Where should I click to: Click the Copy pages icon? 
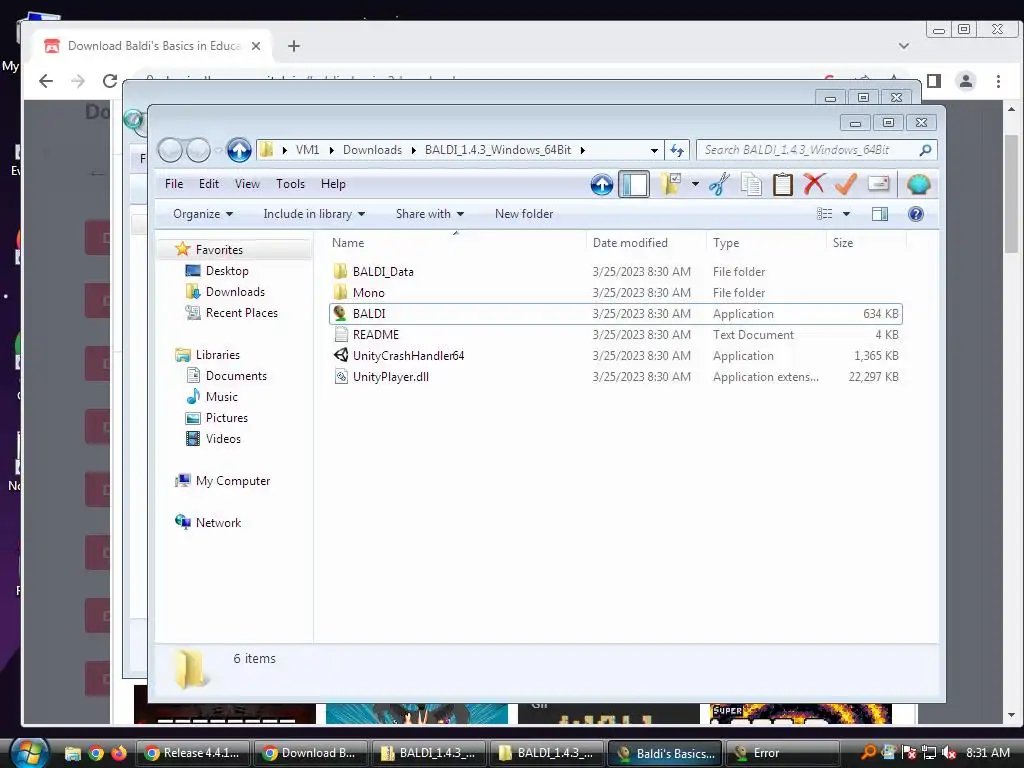pyautogui.click(x=750, y=185)
